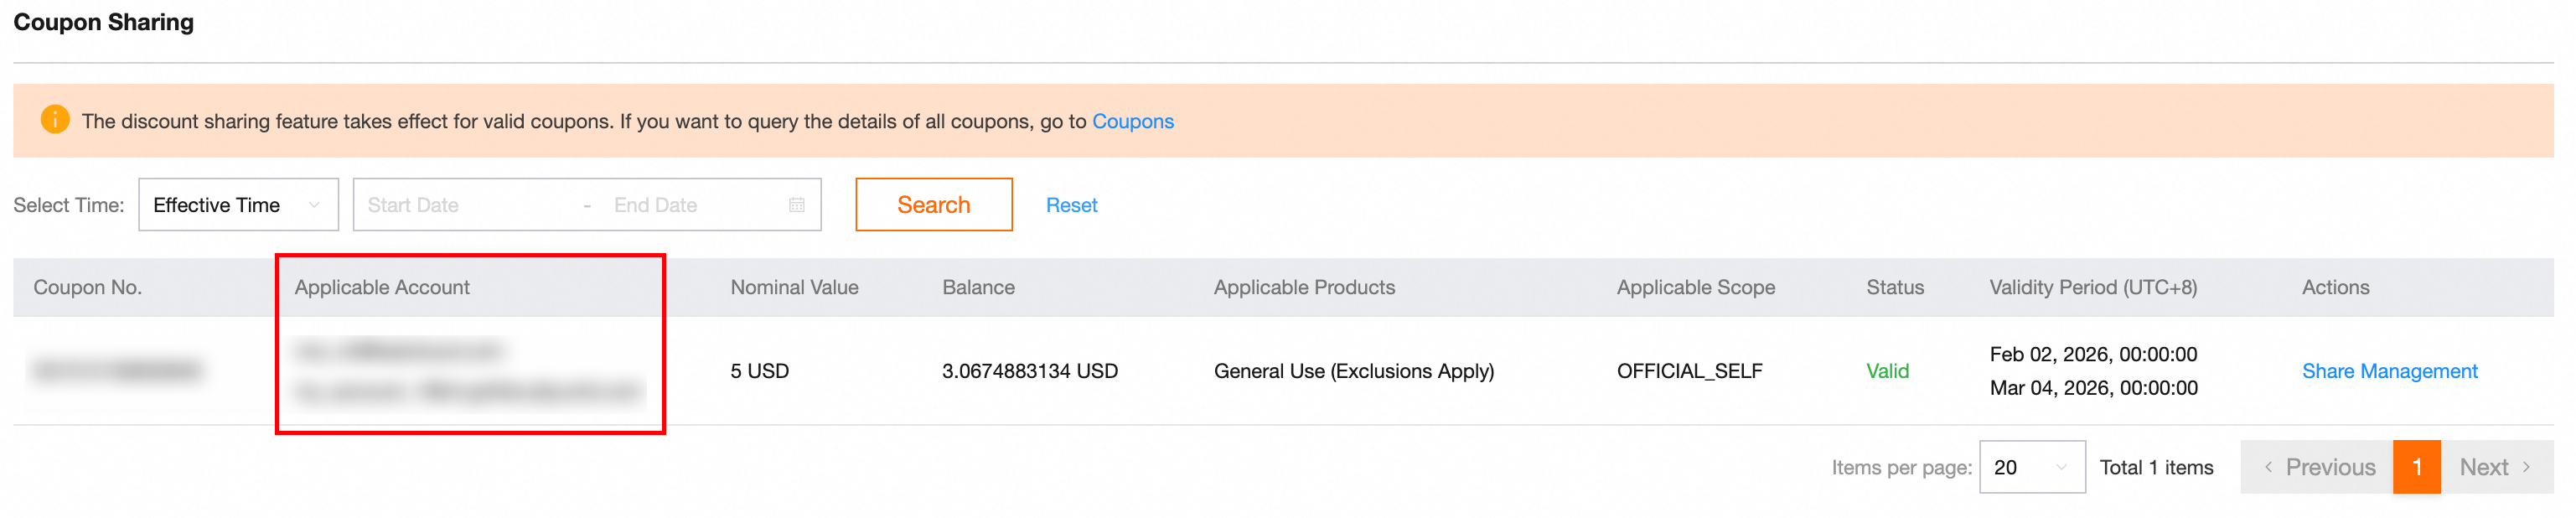Click the Effective Time dropdown chevron
The height and width of the screenshot is (518, 2576).
click(314, 205)
